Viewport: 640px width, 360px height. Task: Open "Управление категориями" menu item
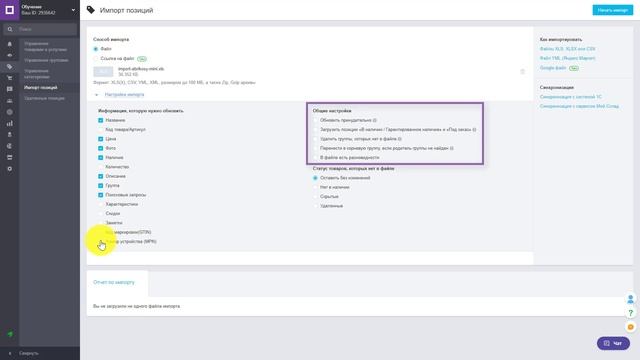[37, 74]
